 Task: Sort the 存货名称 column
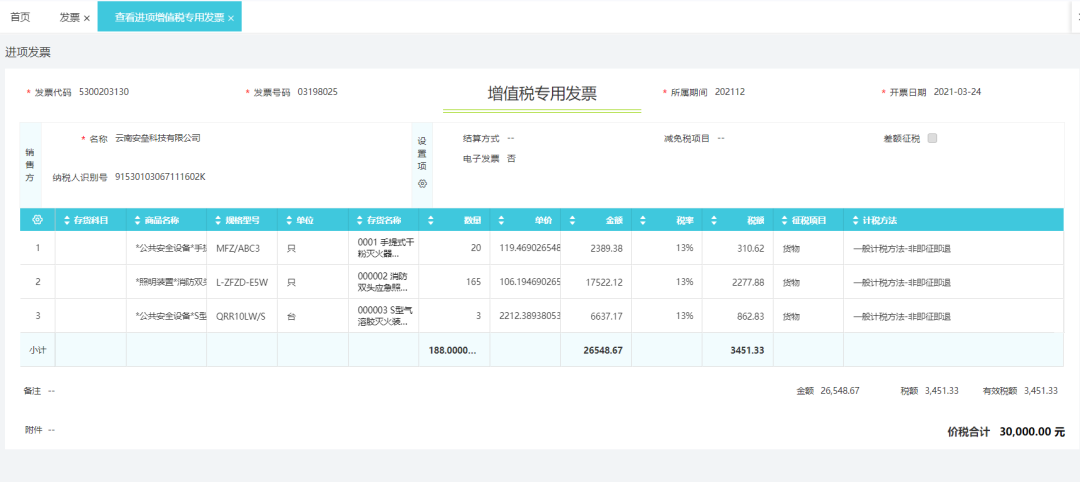click(360, 220)
